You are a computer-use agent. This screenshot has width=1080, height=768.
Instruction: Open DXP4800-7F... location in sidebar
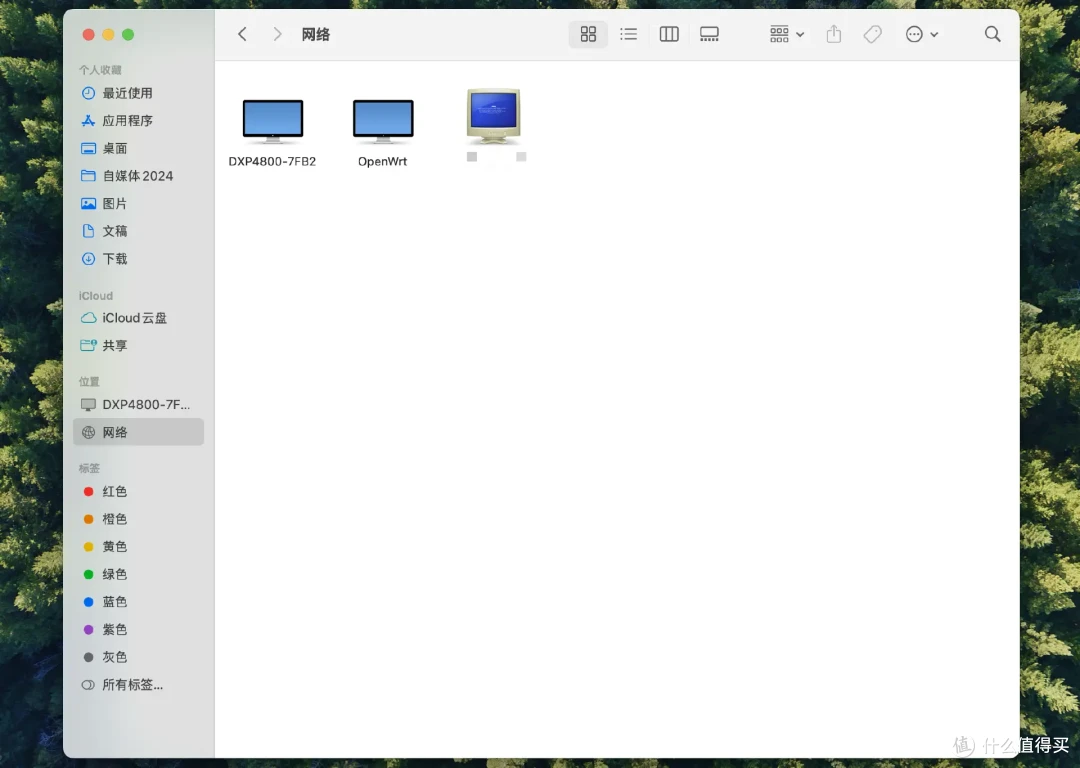pos(138,404)
